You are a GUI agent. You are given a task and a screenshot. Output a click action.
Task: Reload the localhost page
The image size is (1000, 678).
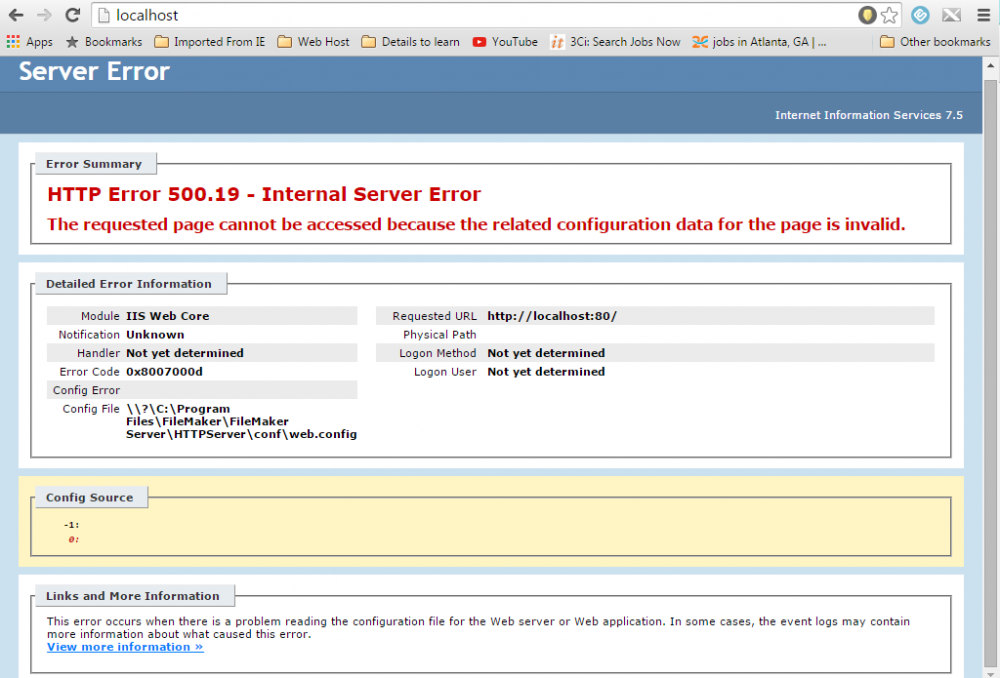click(x=72, y=15)
